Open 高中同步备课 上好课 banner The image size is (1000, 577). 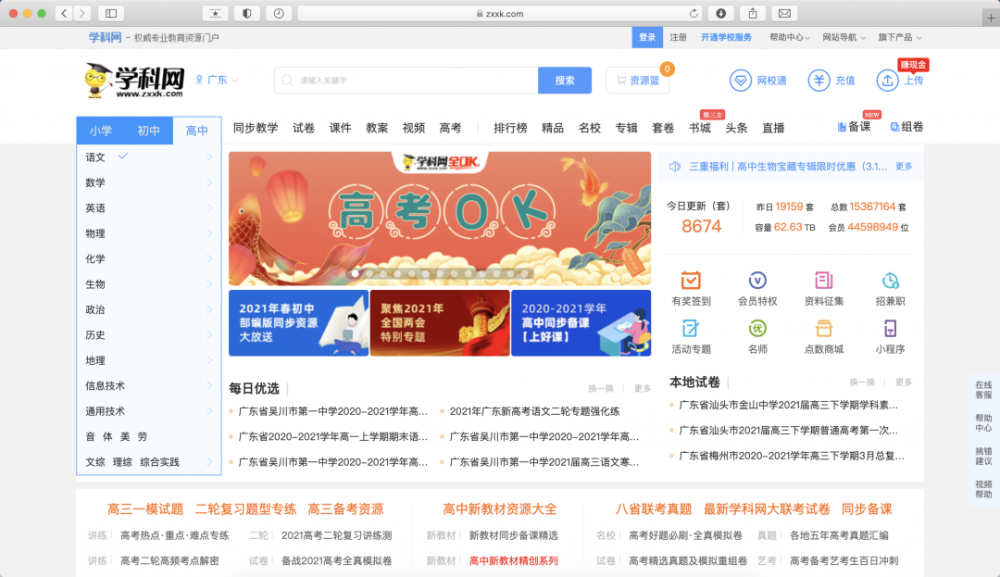pyautogui.click(x=581, y=323)
